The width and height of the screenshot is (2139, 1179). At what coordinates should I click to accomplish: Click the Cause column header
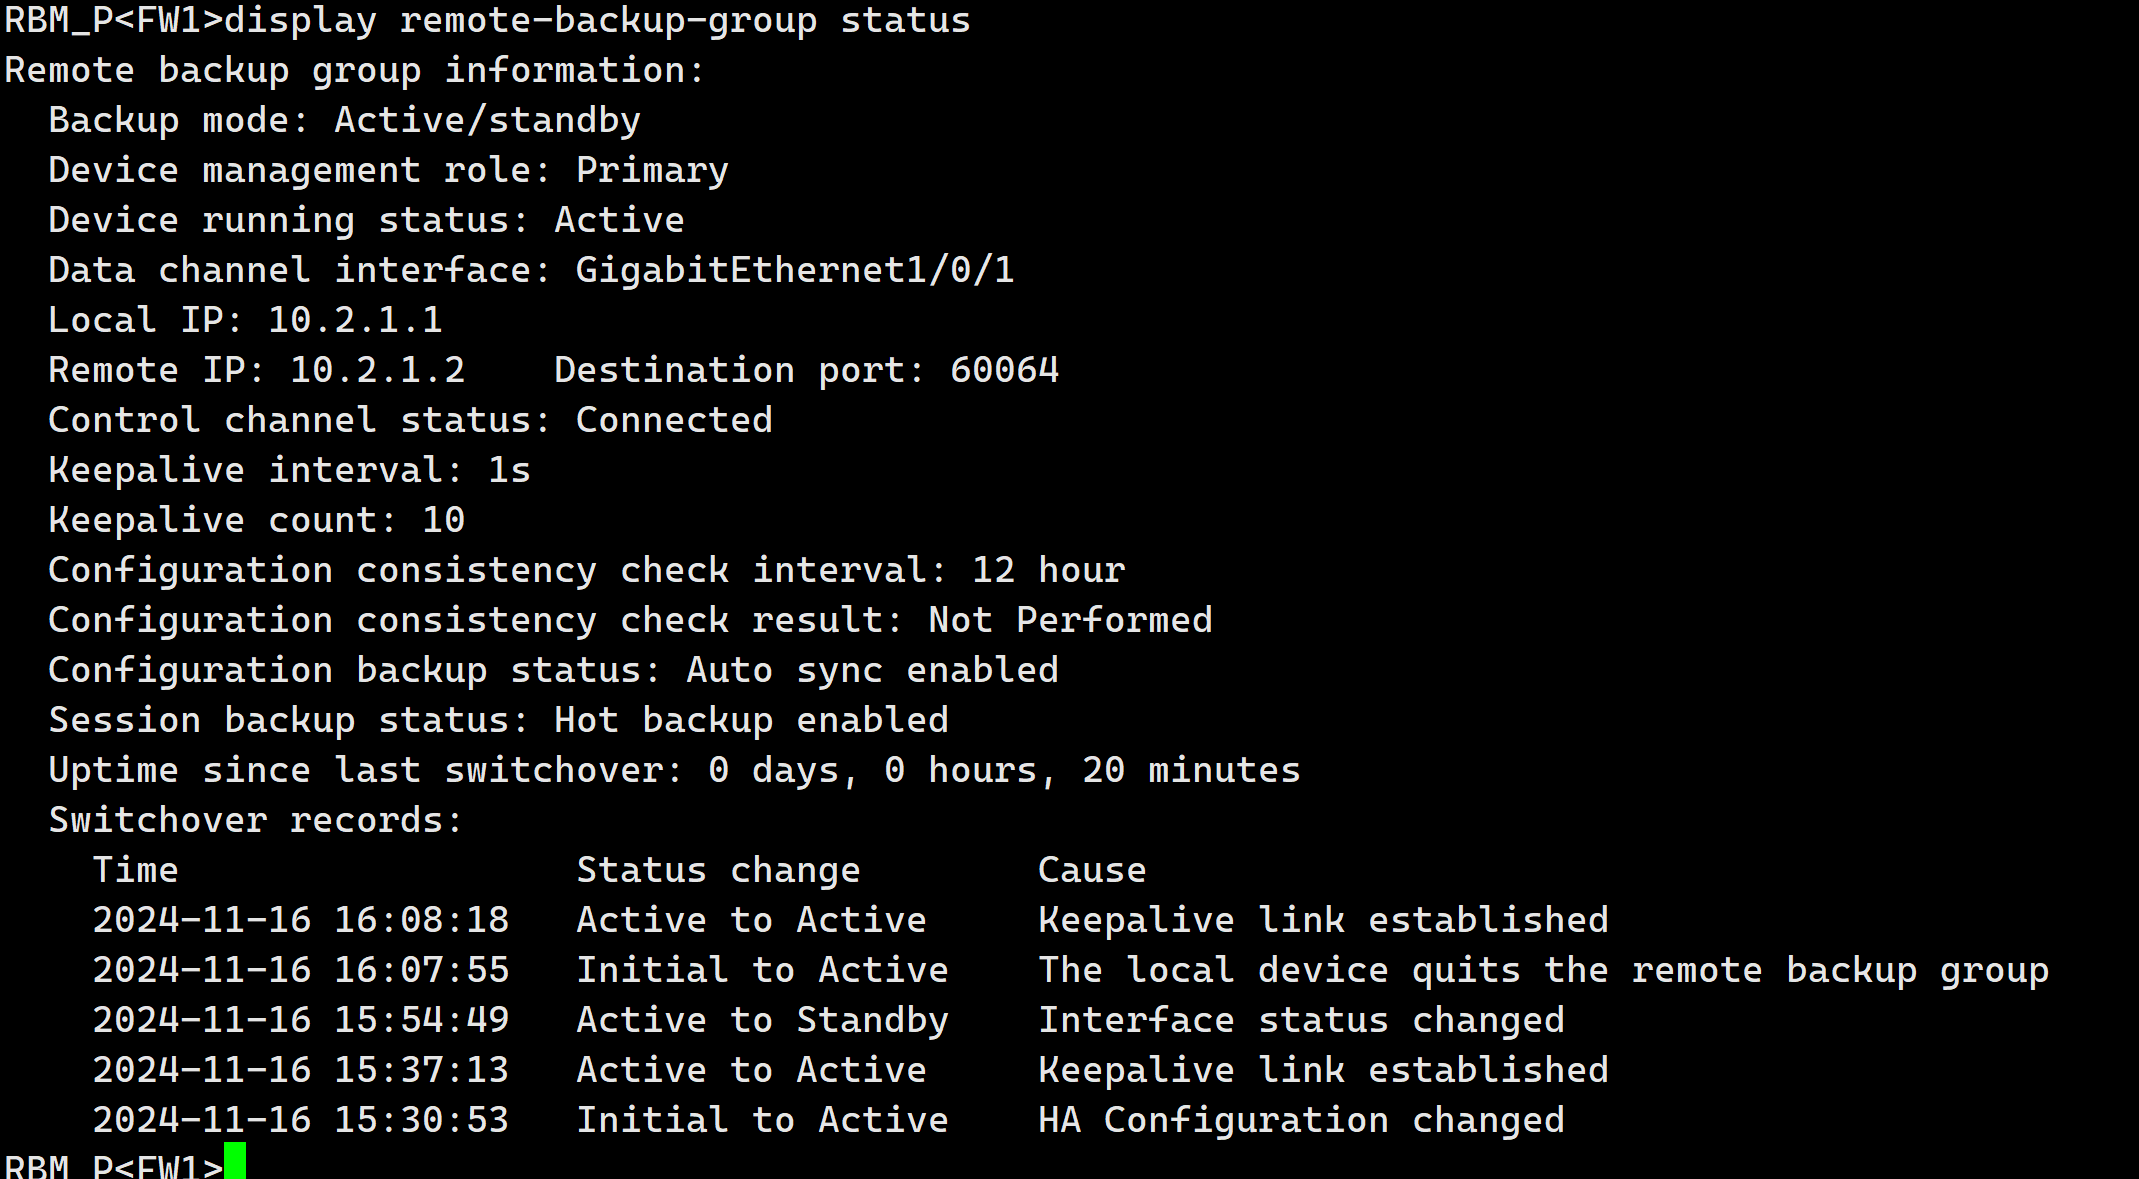(x=1092, y=871)
